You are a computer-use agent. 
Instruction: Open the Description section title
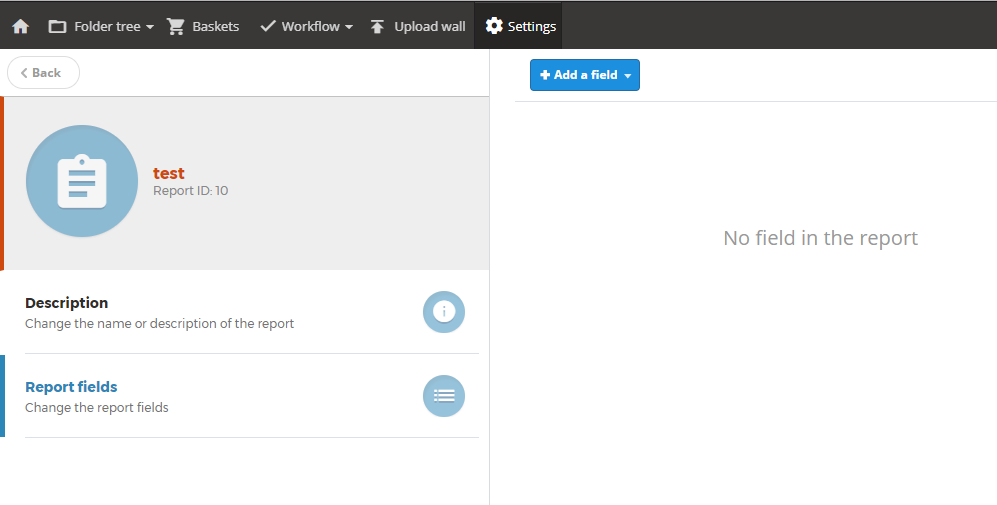point(66,303)
